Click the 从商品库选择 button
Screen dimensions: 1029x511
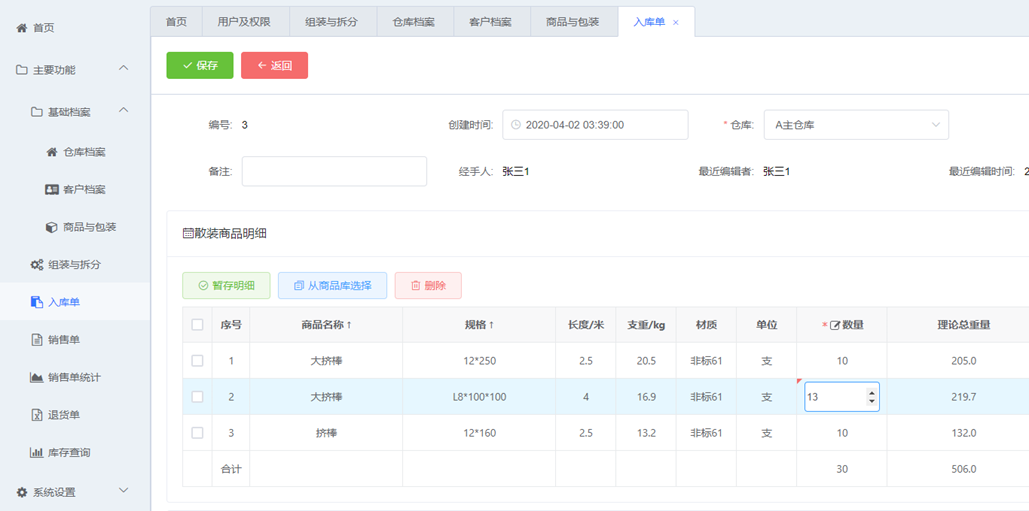(x=333, y=285)
